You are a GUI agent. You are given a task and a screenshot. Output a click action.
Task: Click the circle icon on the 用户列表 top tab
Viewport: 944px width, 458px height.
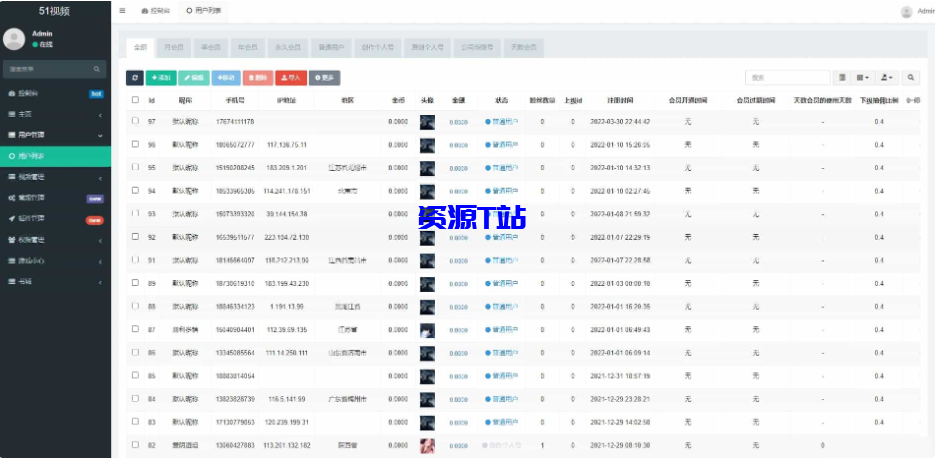(x=190, y=11)
